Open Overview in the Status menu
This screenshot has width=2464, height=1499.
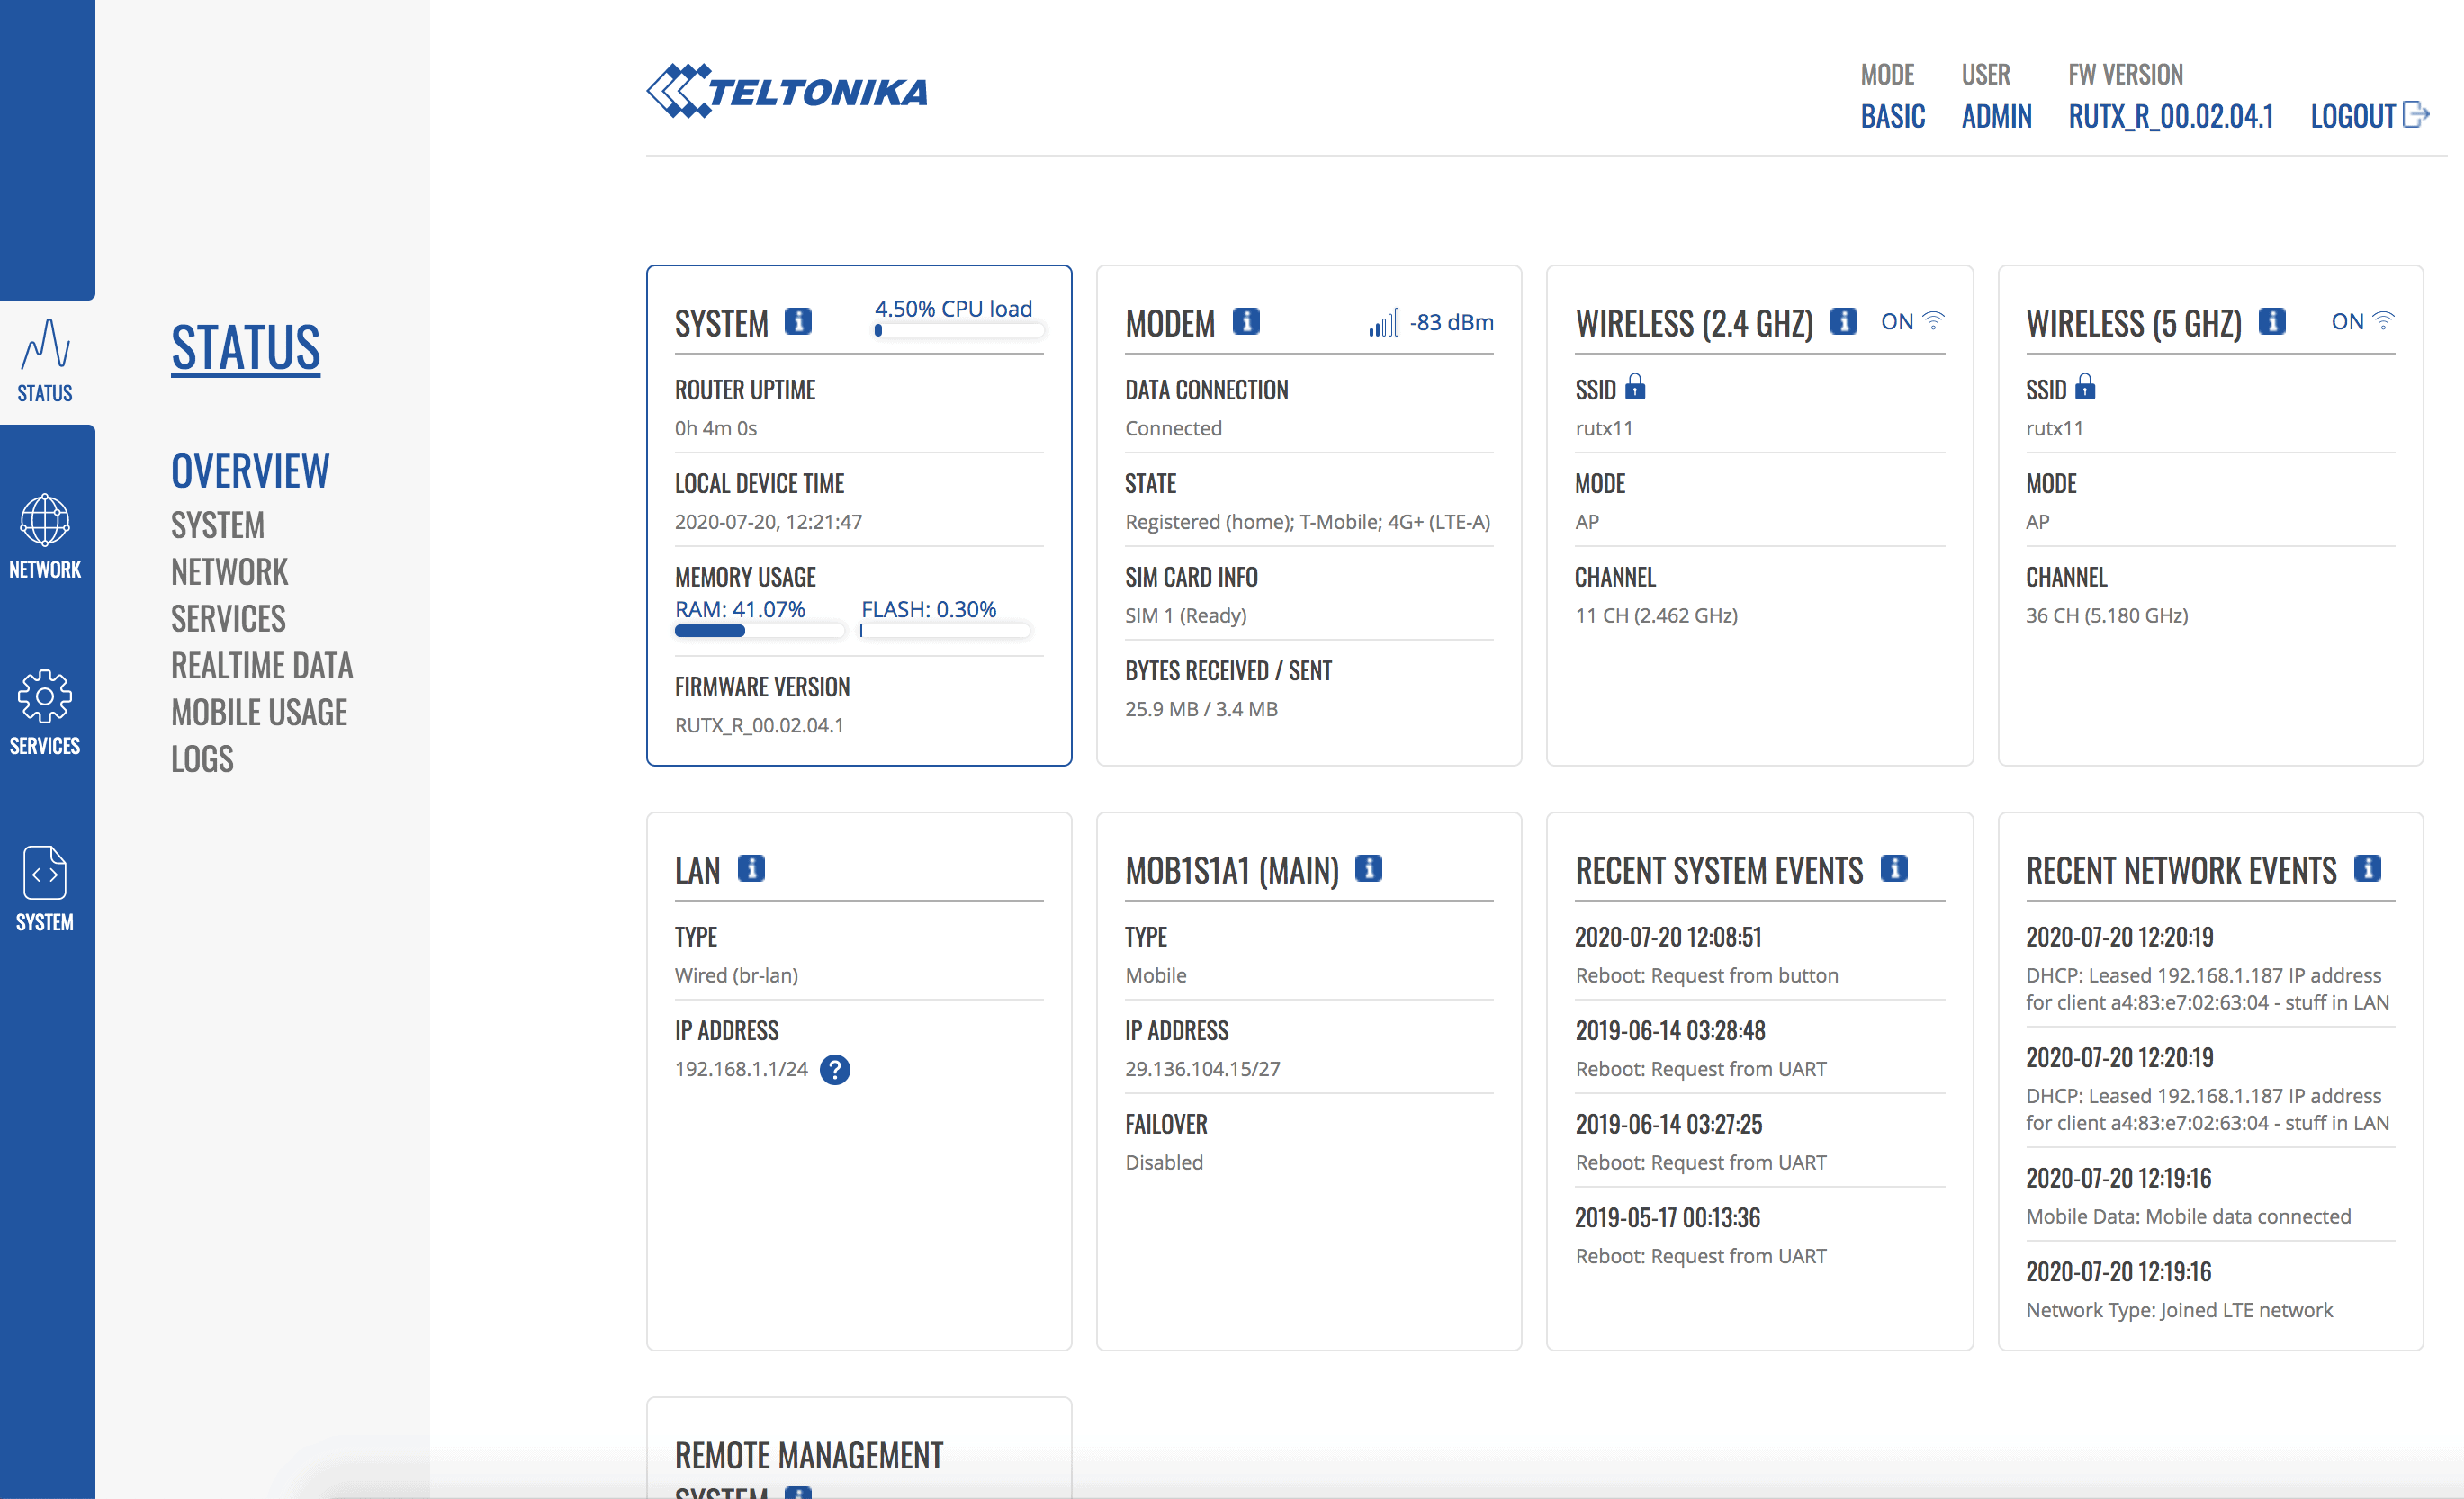point(250,471)
